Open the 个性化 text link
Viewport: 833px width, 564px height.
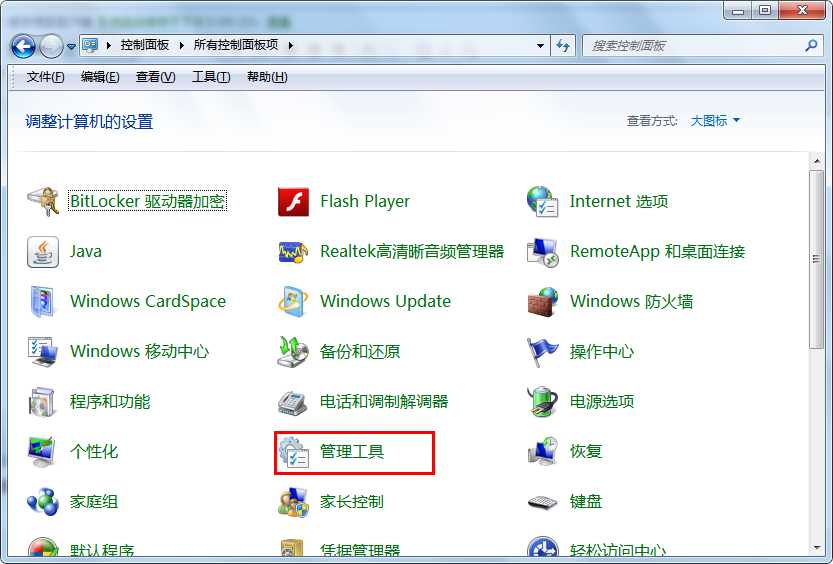coord(94,452)
